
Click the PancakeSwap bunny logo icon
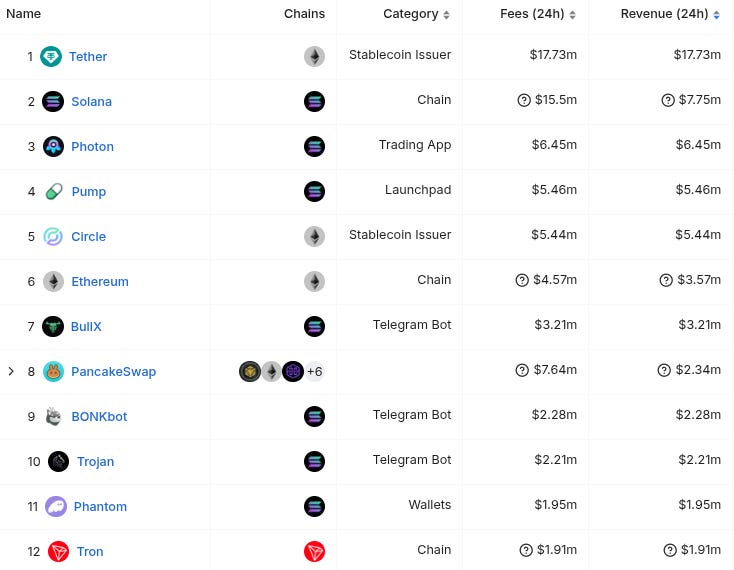(53, 372)
